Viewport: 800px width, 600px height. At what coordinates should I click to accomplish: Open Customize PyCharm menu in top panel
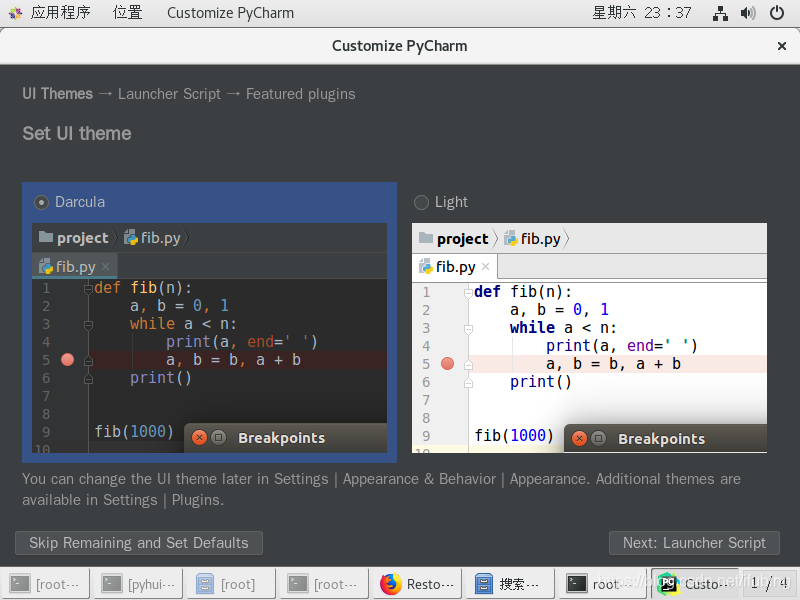click(x=230, y=12)
